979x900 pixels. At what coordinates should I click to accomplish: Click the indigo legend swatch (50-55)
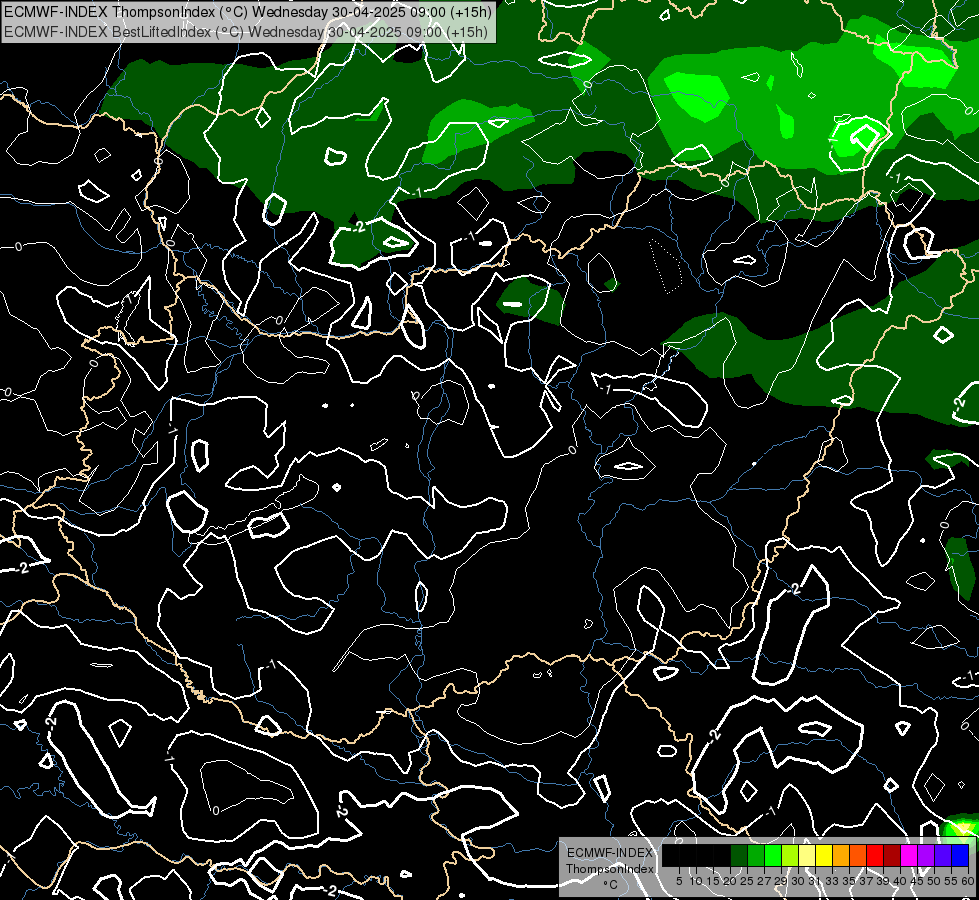click(943, 856)
